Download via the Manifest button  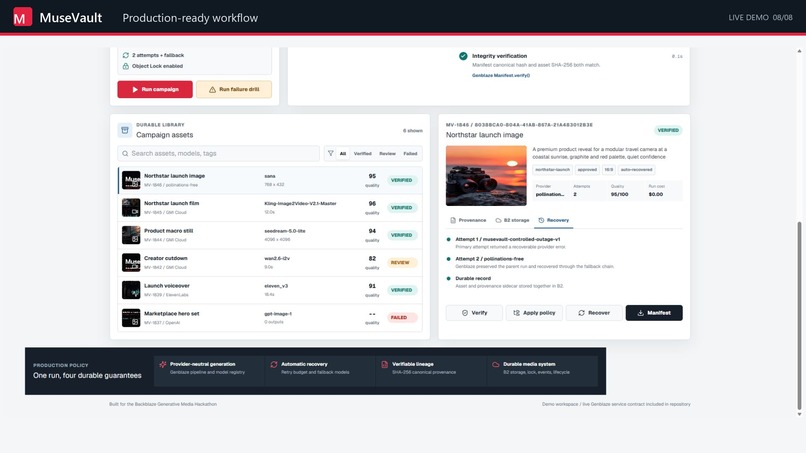[x=654, y=313]
